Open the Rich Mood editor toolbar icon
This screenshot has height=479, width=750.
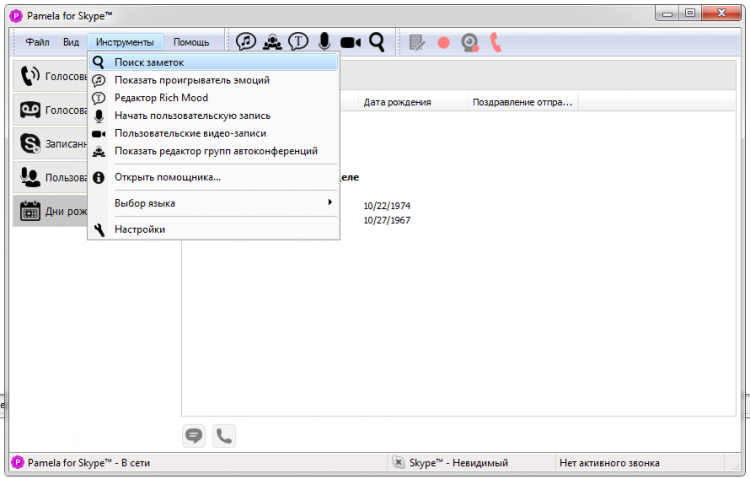click(x=298, y=42)
